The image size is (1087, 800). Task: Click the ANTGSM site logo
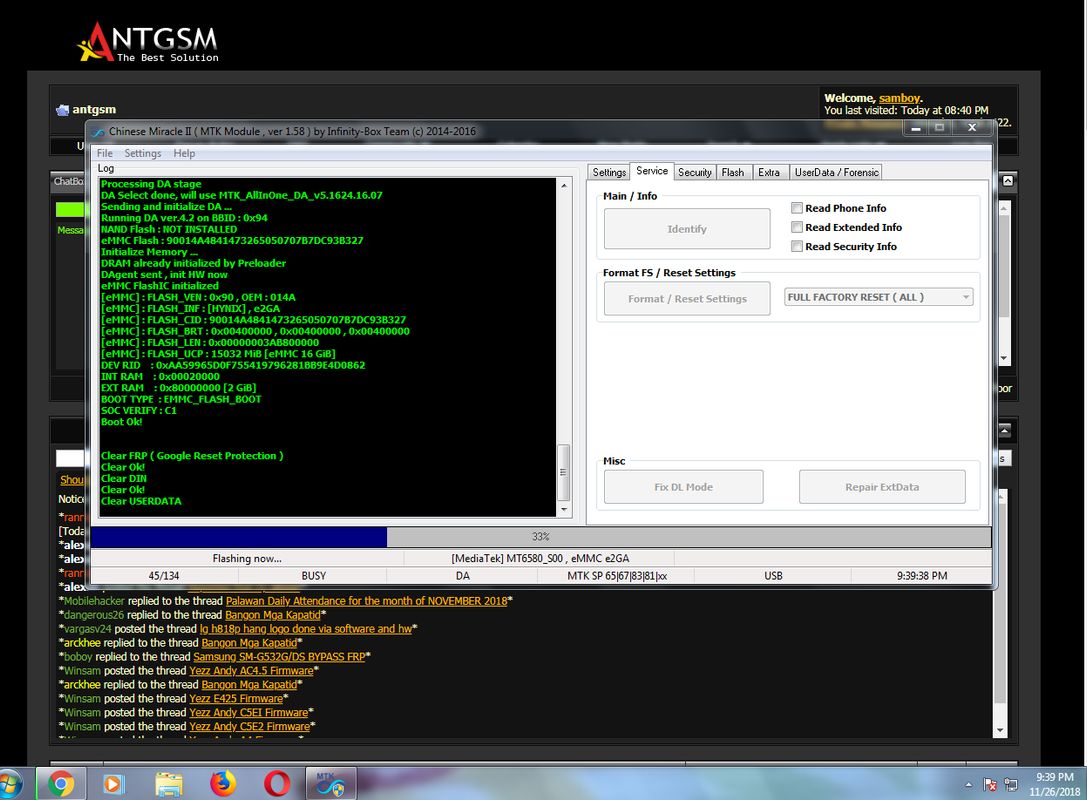click(148, 42)
